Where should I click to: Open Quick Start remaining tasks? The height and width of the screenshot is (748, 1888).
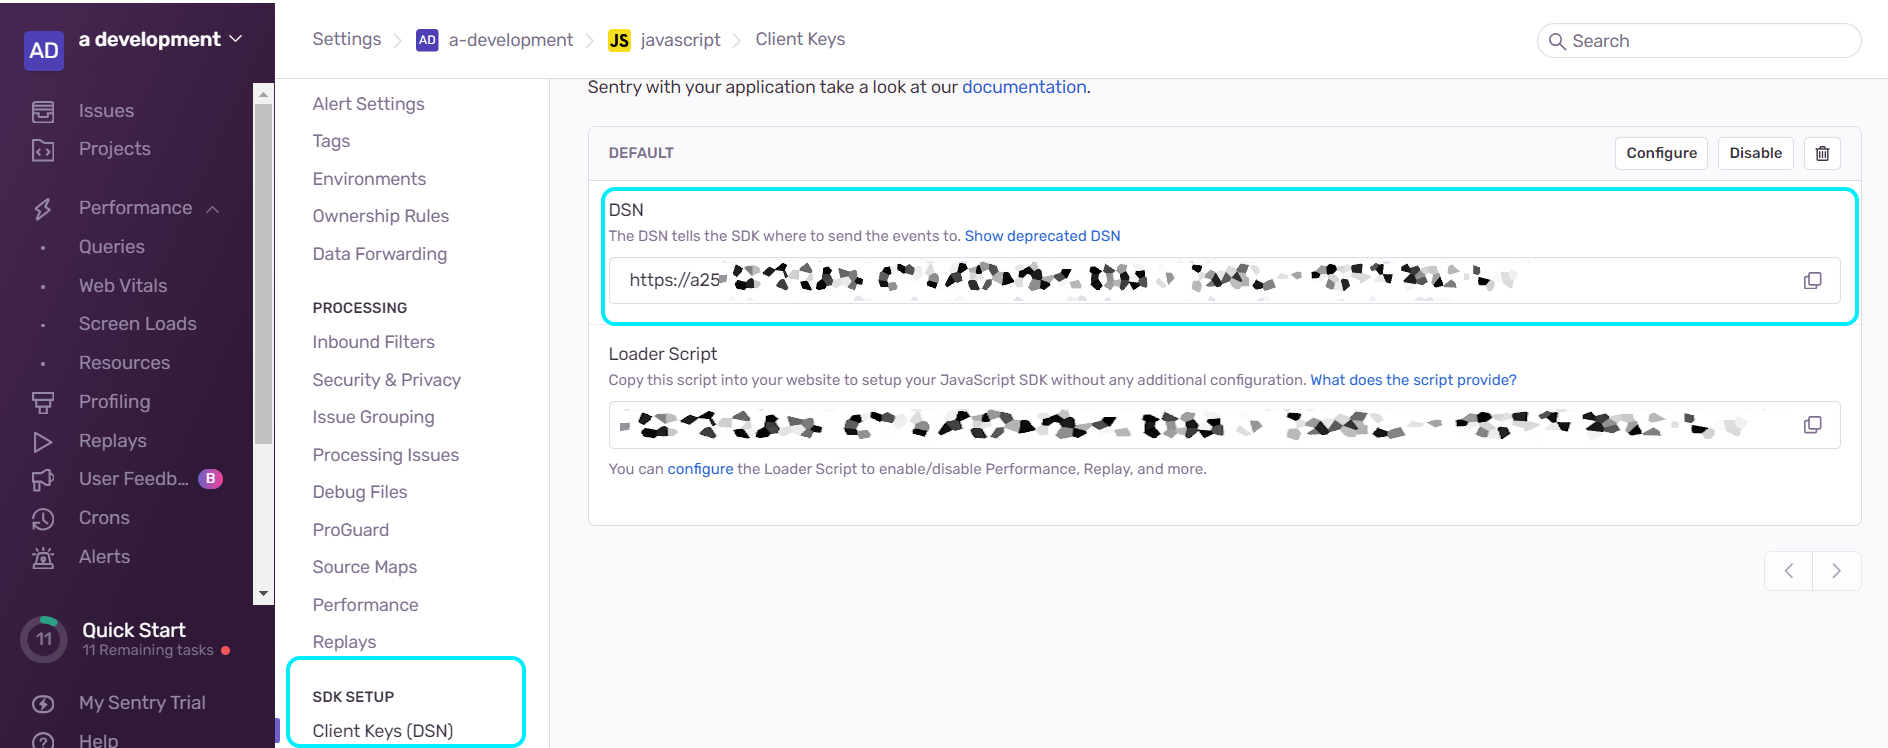148,650
